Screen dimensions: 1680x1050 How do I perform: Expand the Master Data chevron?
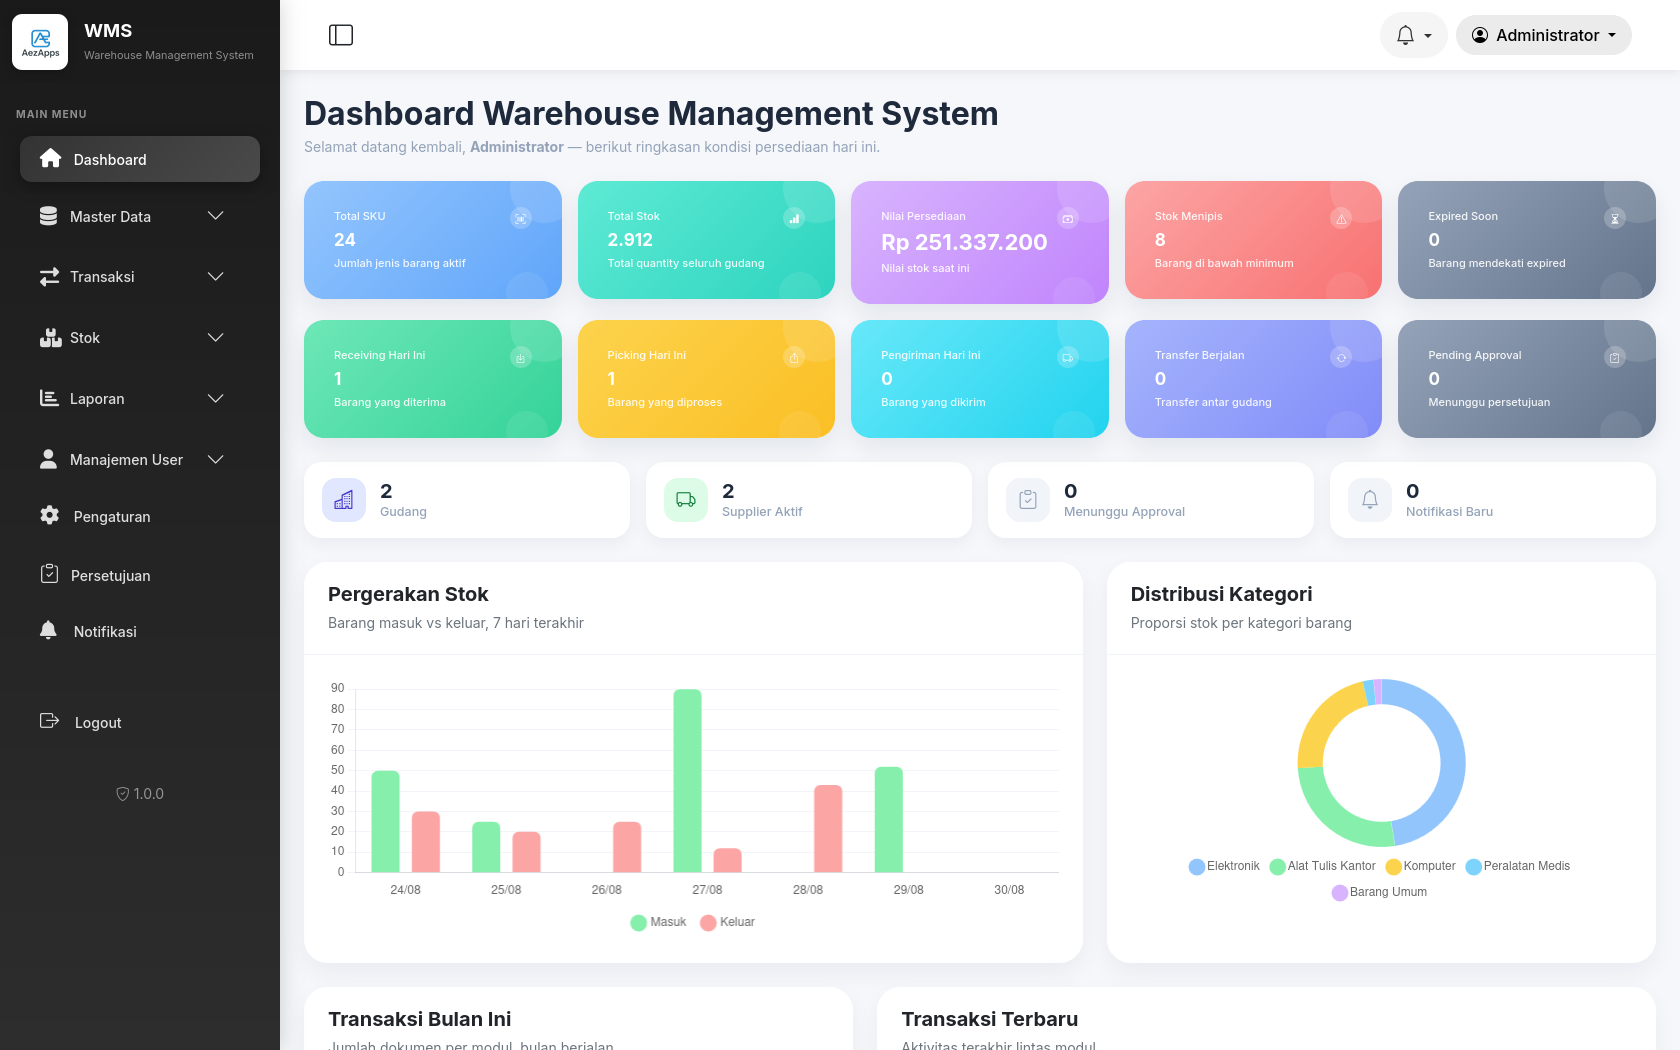215,216
